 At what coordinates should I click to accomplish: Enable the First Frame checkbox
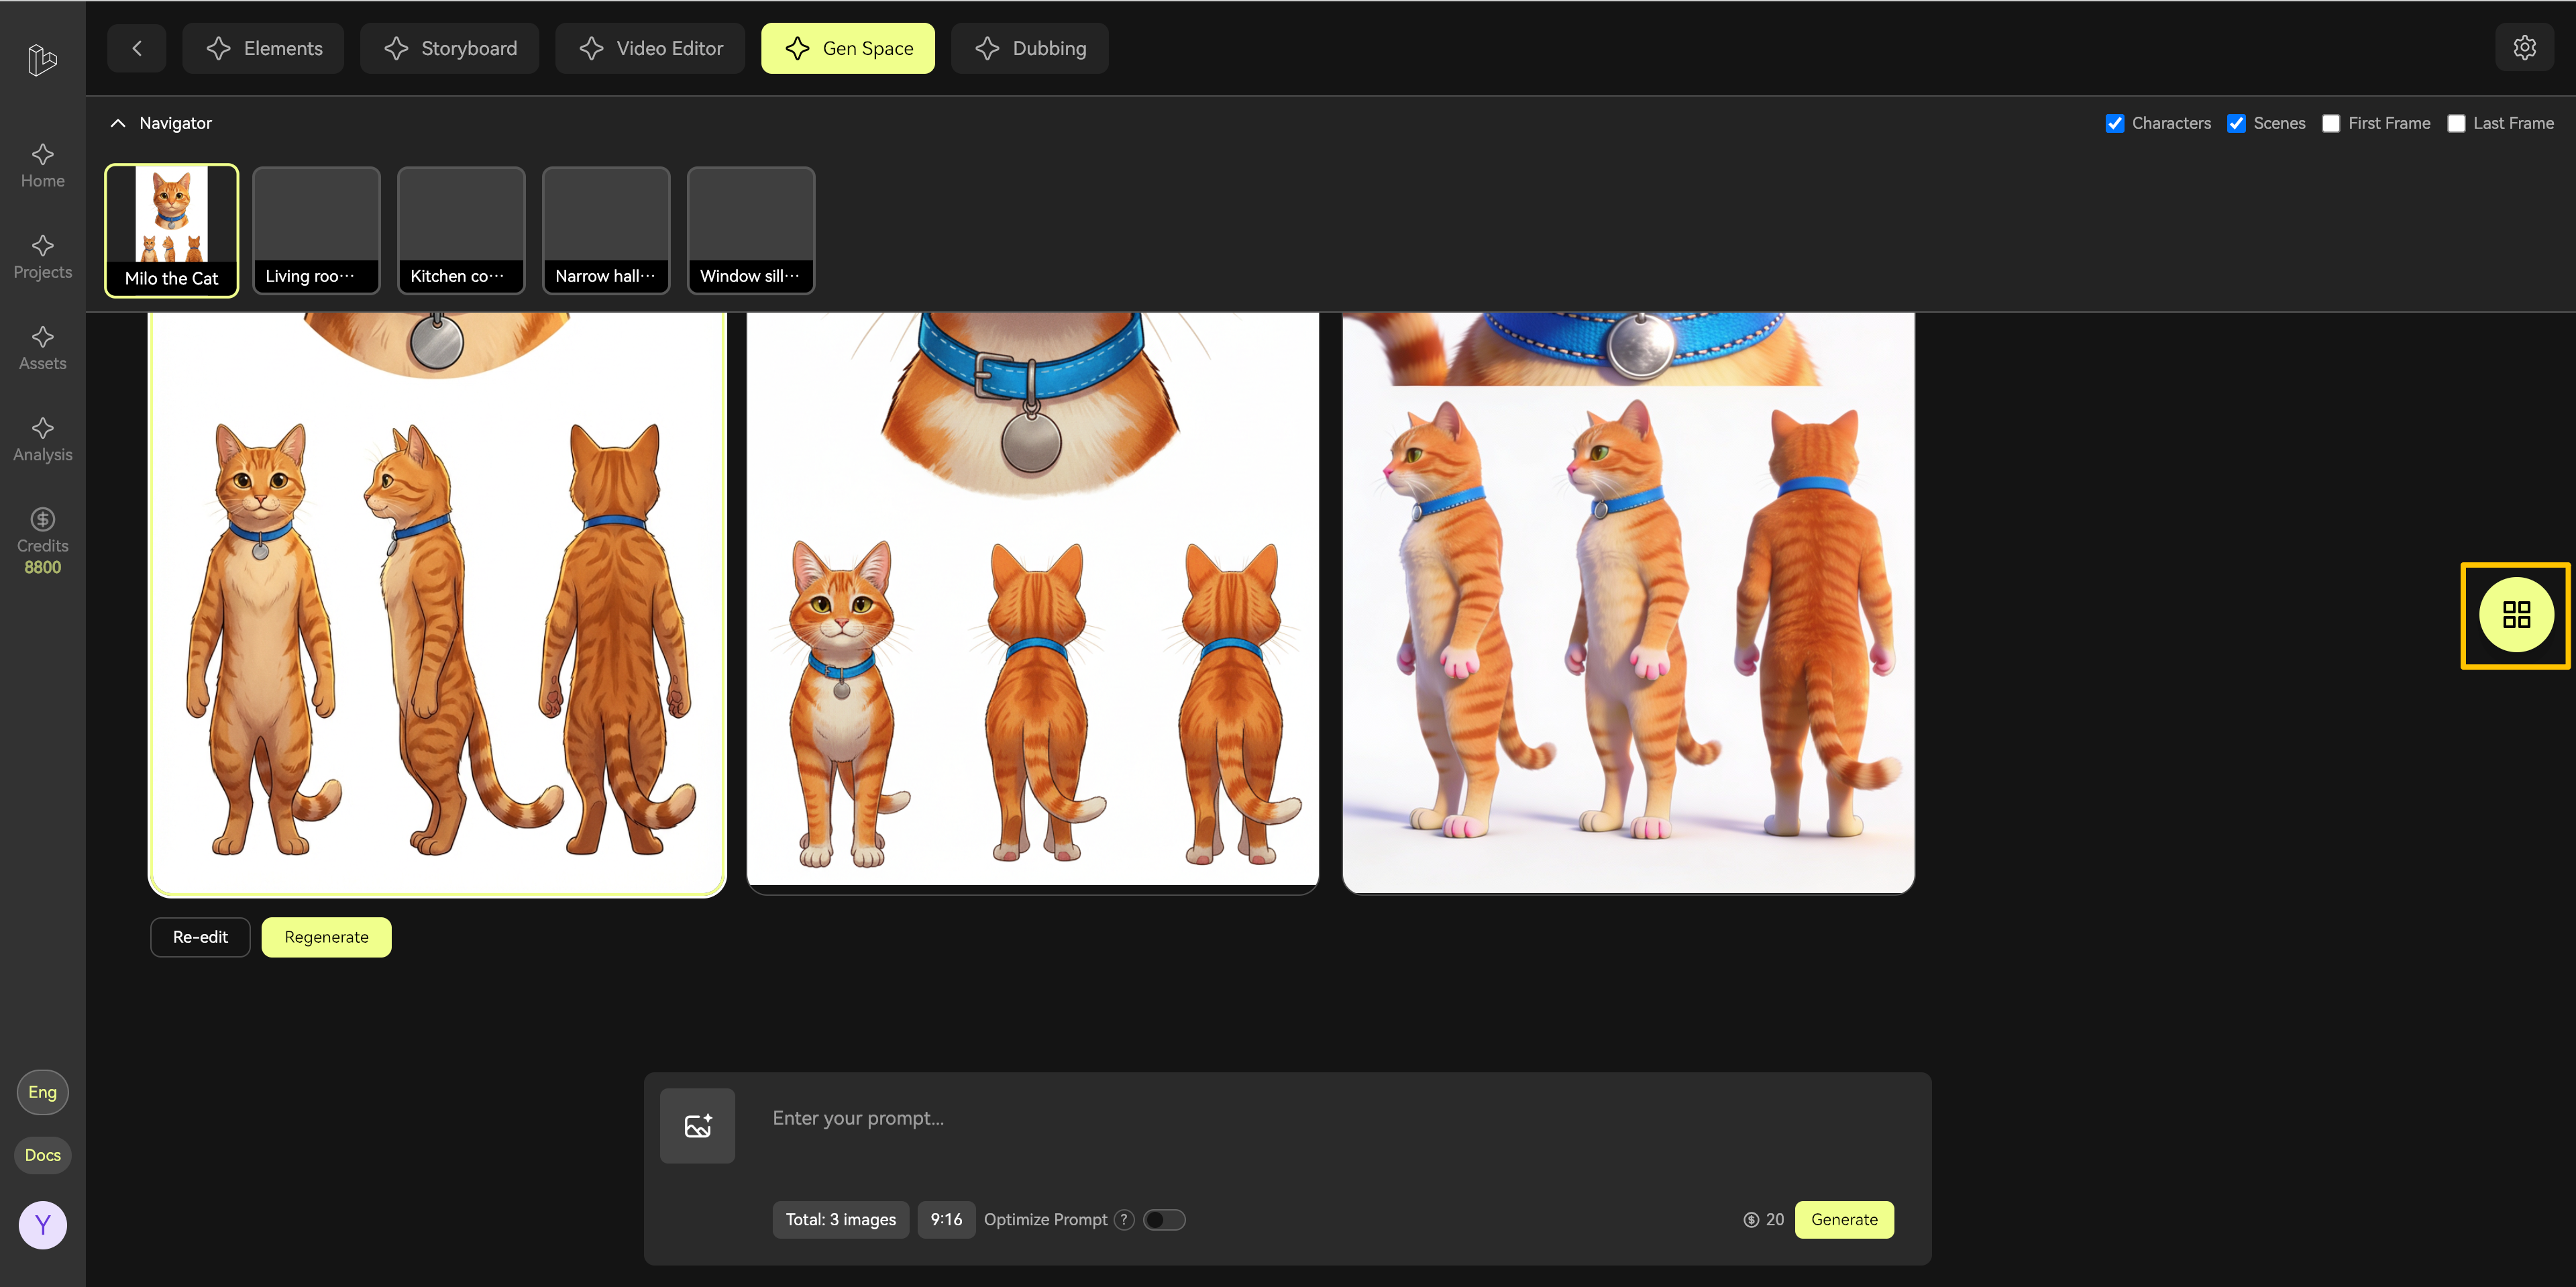(2331, 123)
